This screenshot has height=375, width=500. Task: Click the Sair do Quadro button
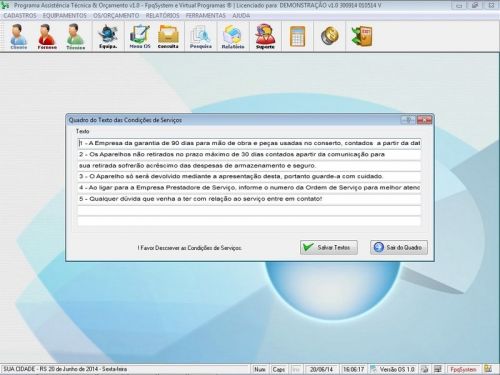click(x=399, y=247)
